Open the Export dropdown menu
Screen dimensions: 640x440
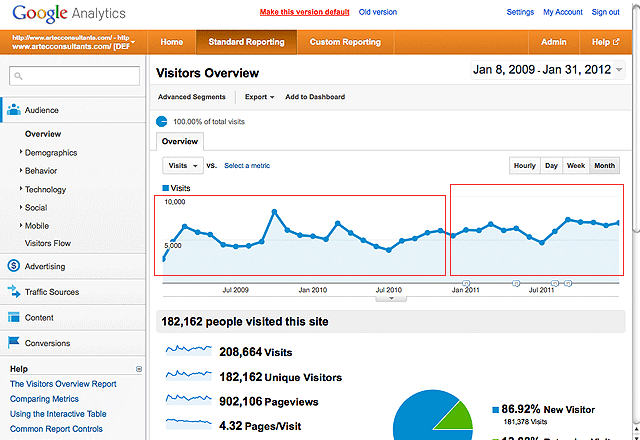click(x=260, y=97)
